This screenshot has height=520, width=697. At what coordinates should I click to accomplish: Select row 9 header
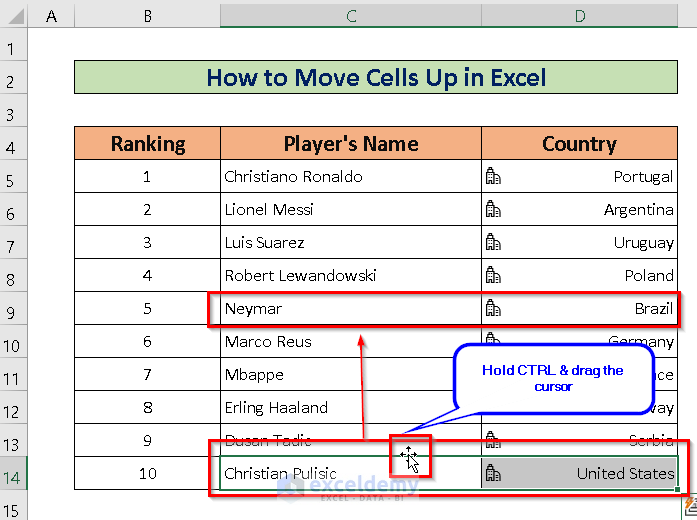pyautogui.click(x=13, y=308)
